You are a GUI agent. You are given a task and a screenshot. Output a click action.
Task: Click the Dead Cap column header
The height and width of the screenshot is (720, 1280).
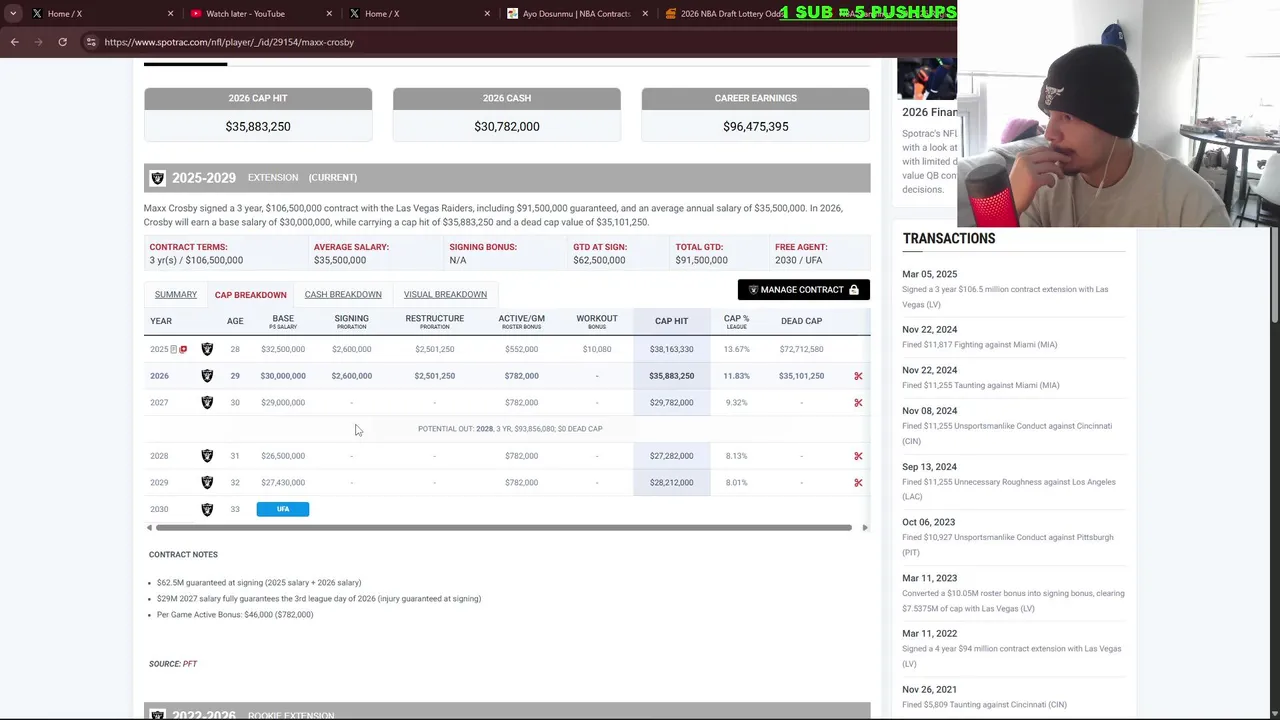click(801, 321)
